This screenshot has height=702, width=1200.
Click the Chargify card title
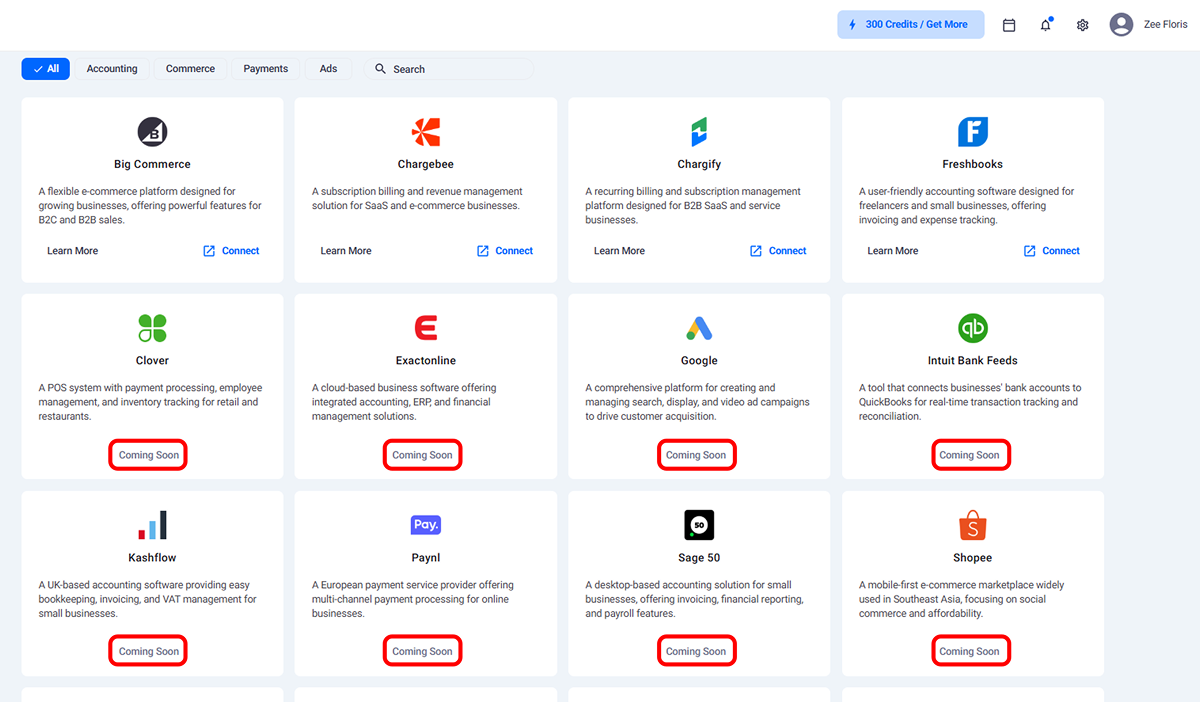coord(699,164)
